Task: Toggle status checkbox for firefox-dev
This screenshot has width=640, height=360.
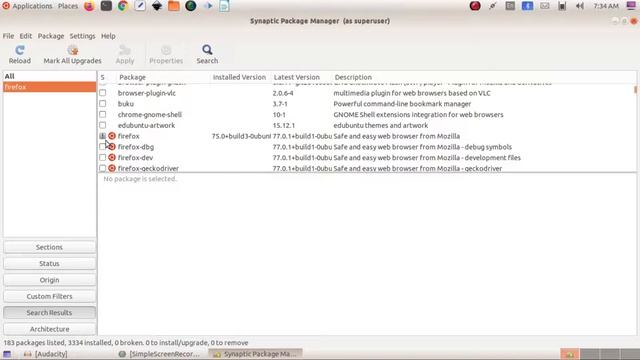Action: pyautogui.click(x=102, y=157)
